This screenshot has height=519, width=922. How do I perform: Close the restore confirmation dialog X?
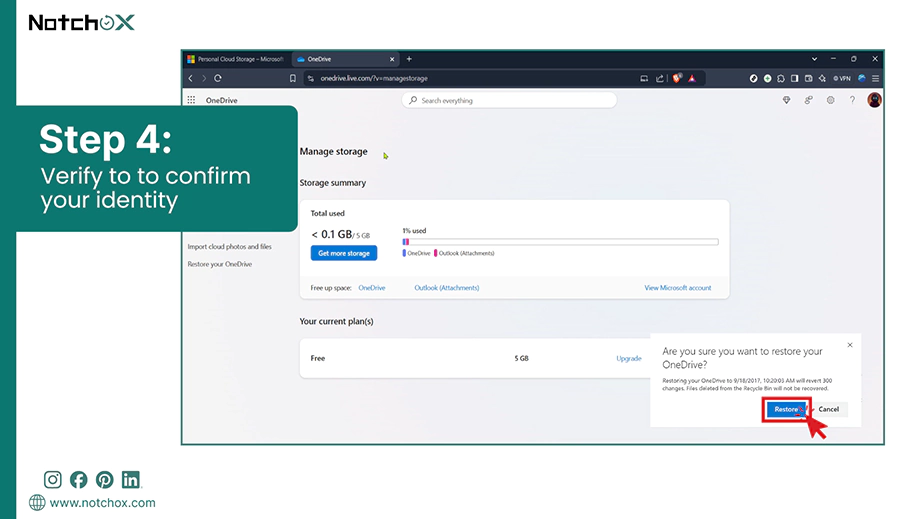pos(850,345)
